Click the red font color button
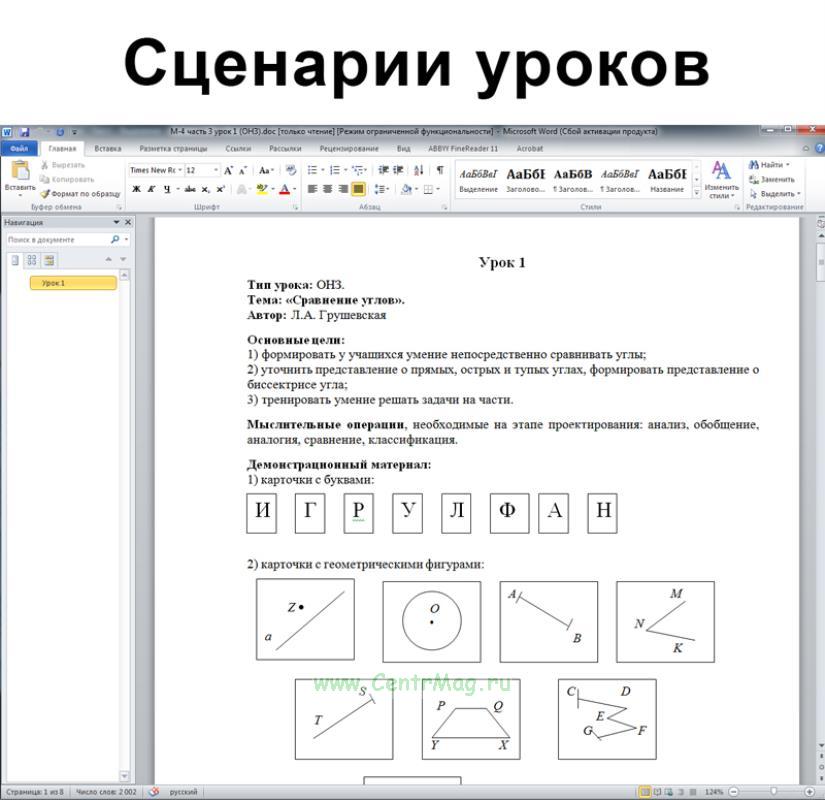825x800 pixels. [x=285, y=189]
